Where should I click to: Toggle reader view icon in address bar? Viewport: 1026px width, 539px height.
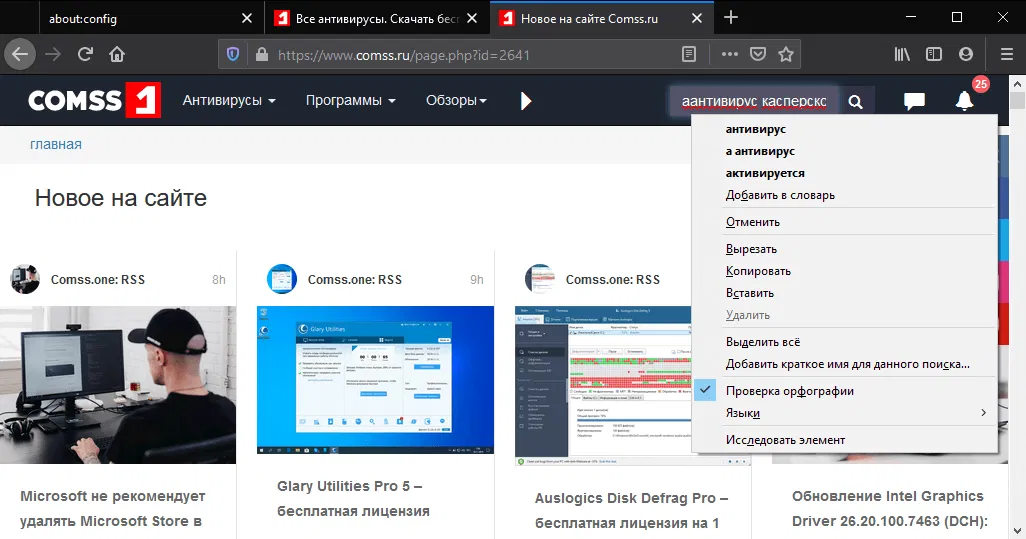pyautogui.click(x=688, y=54)
